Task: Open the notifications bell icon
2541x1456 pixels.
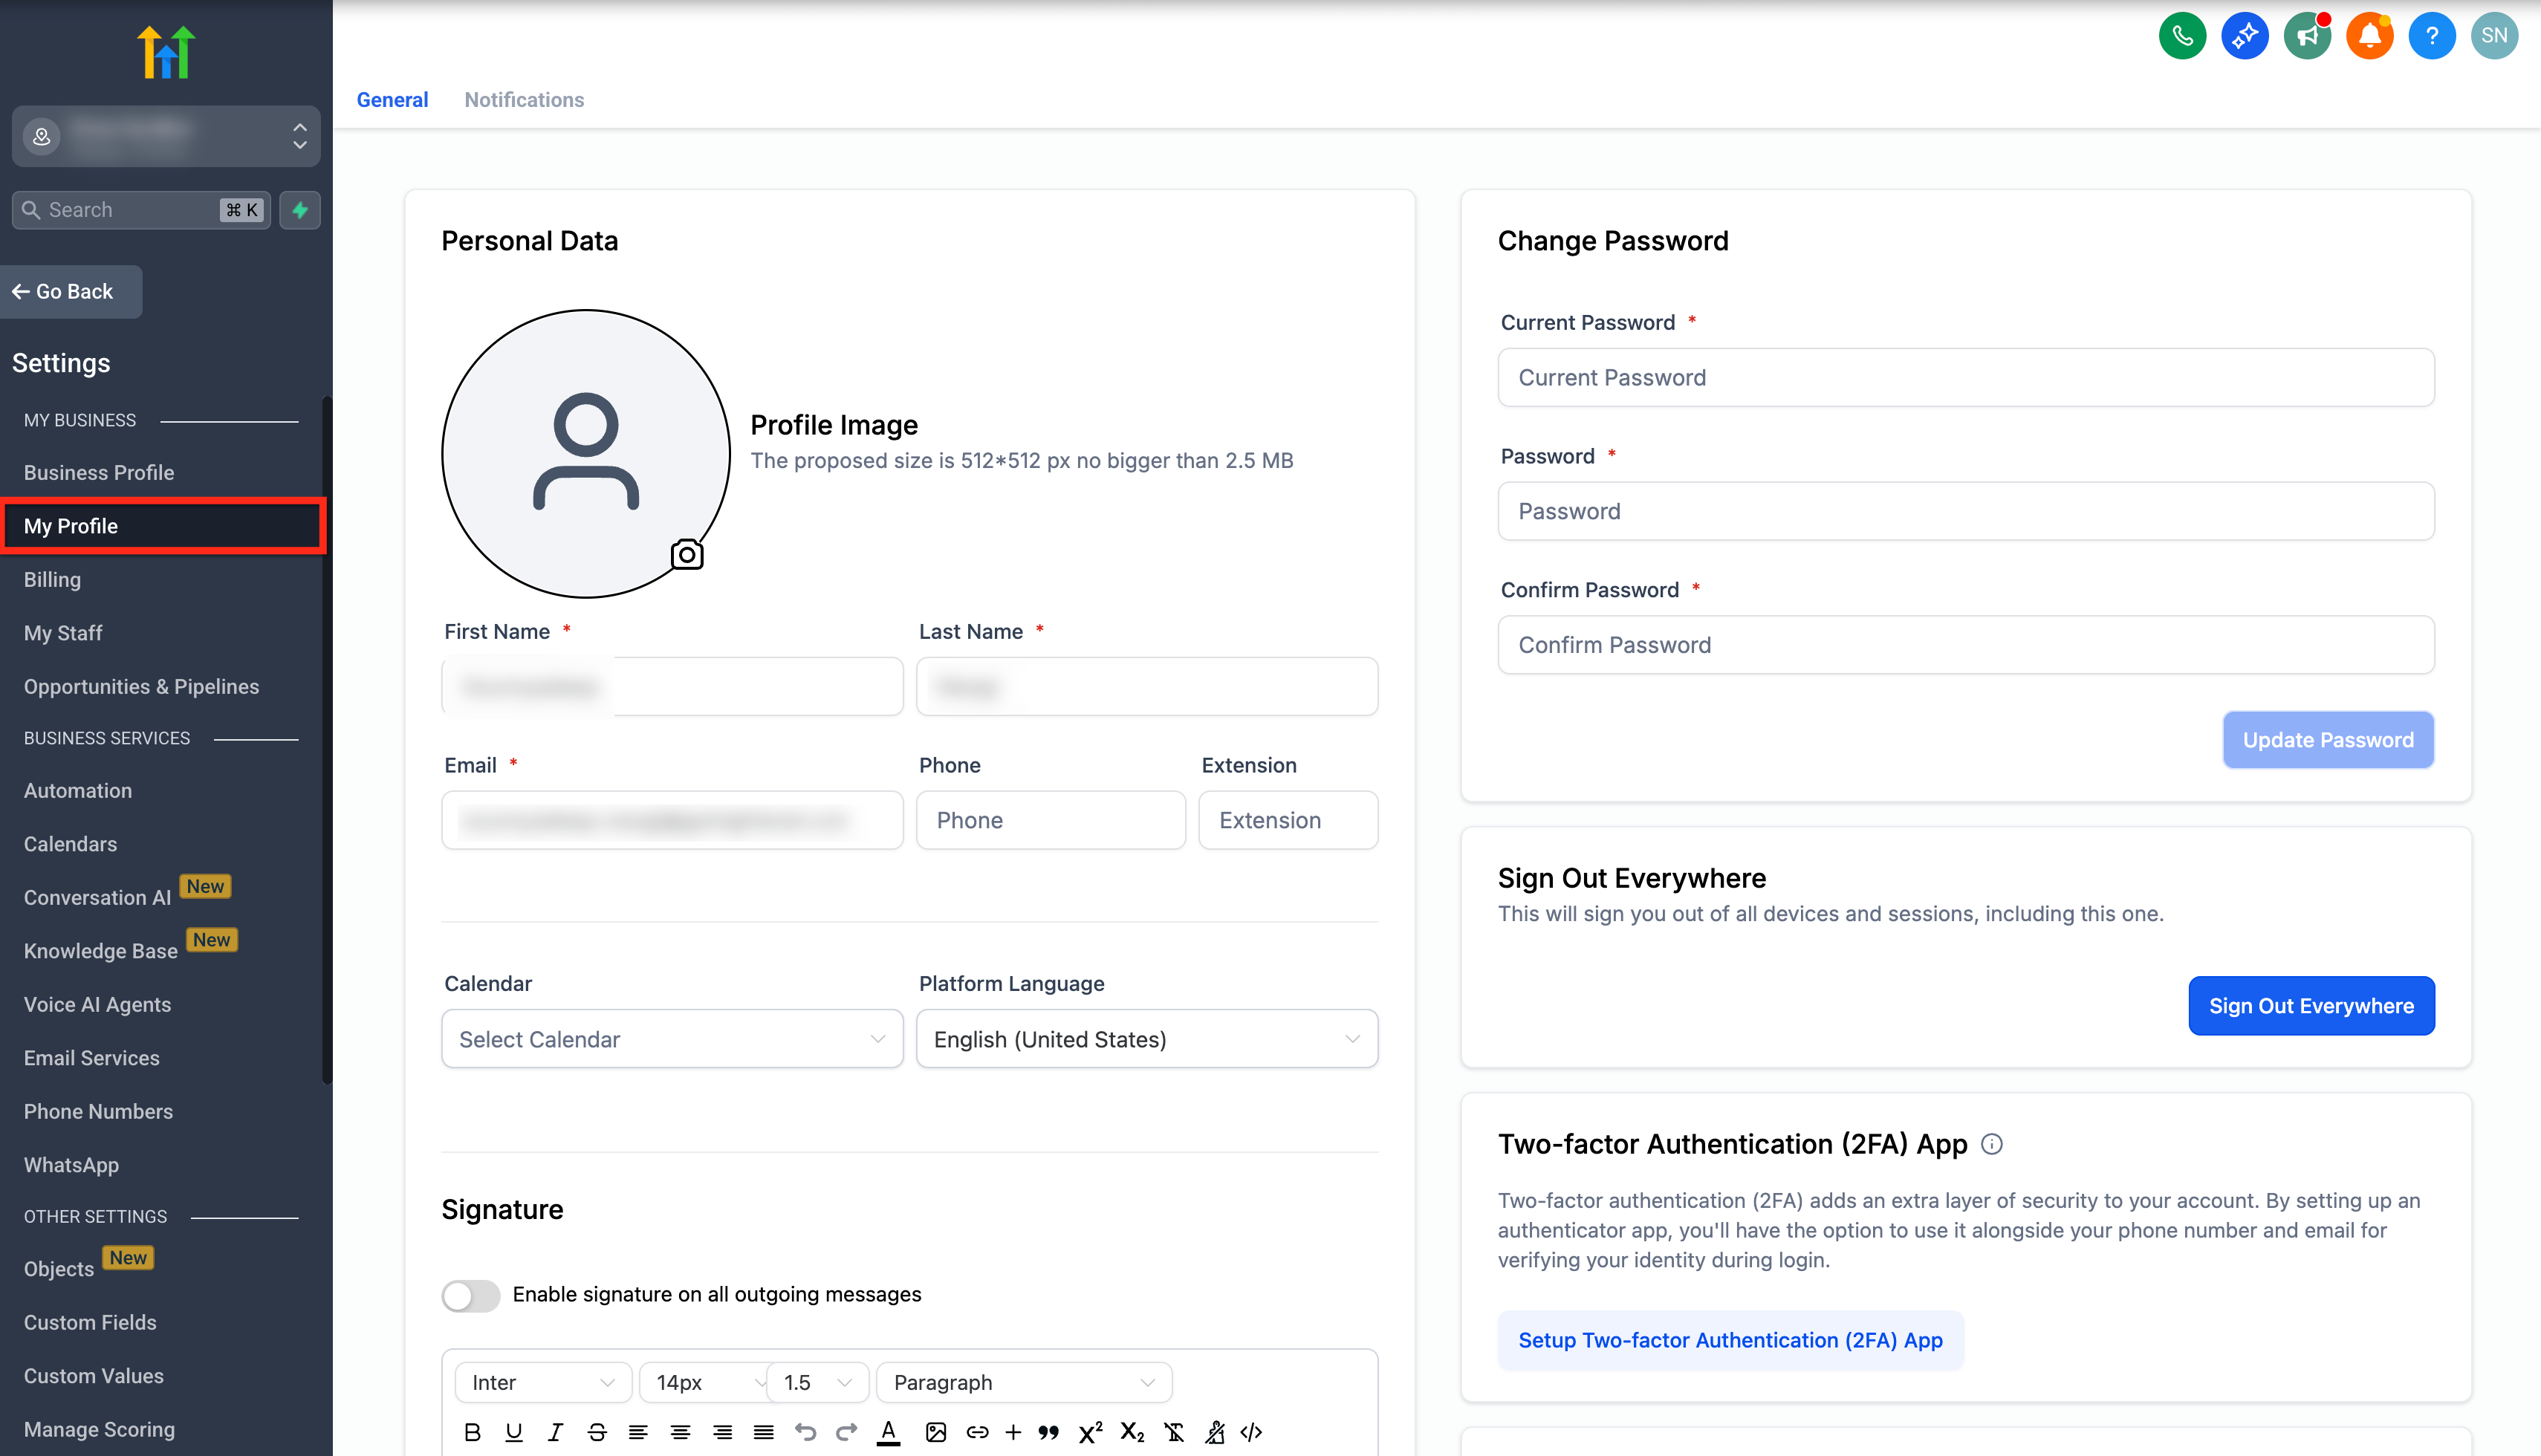Action: tap(2369, 36)
